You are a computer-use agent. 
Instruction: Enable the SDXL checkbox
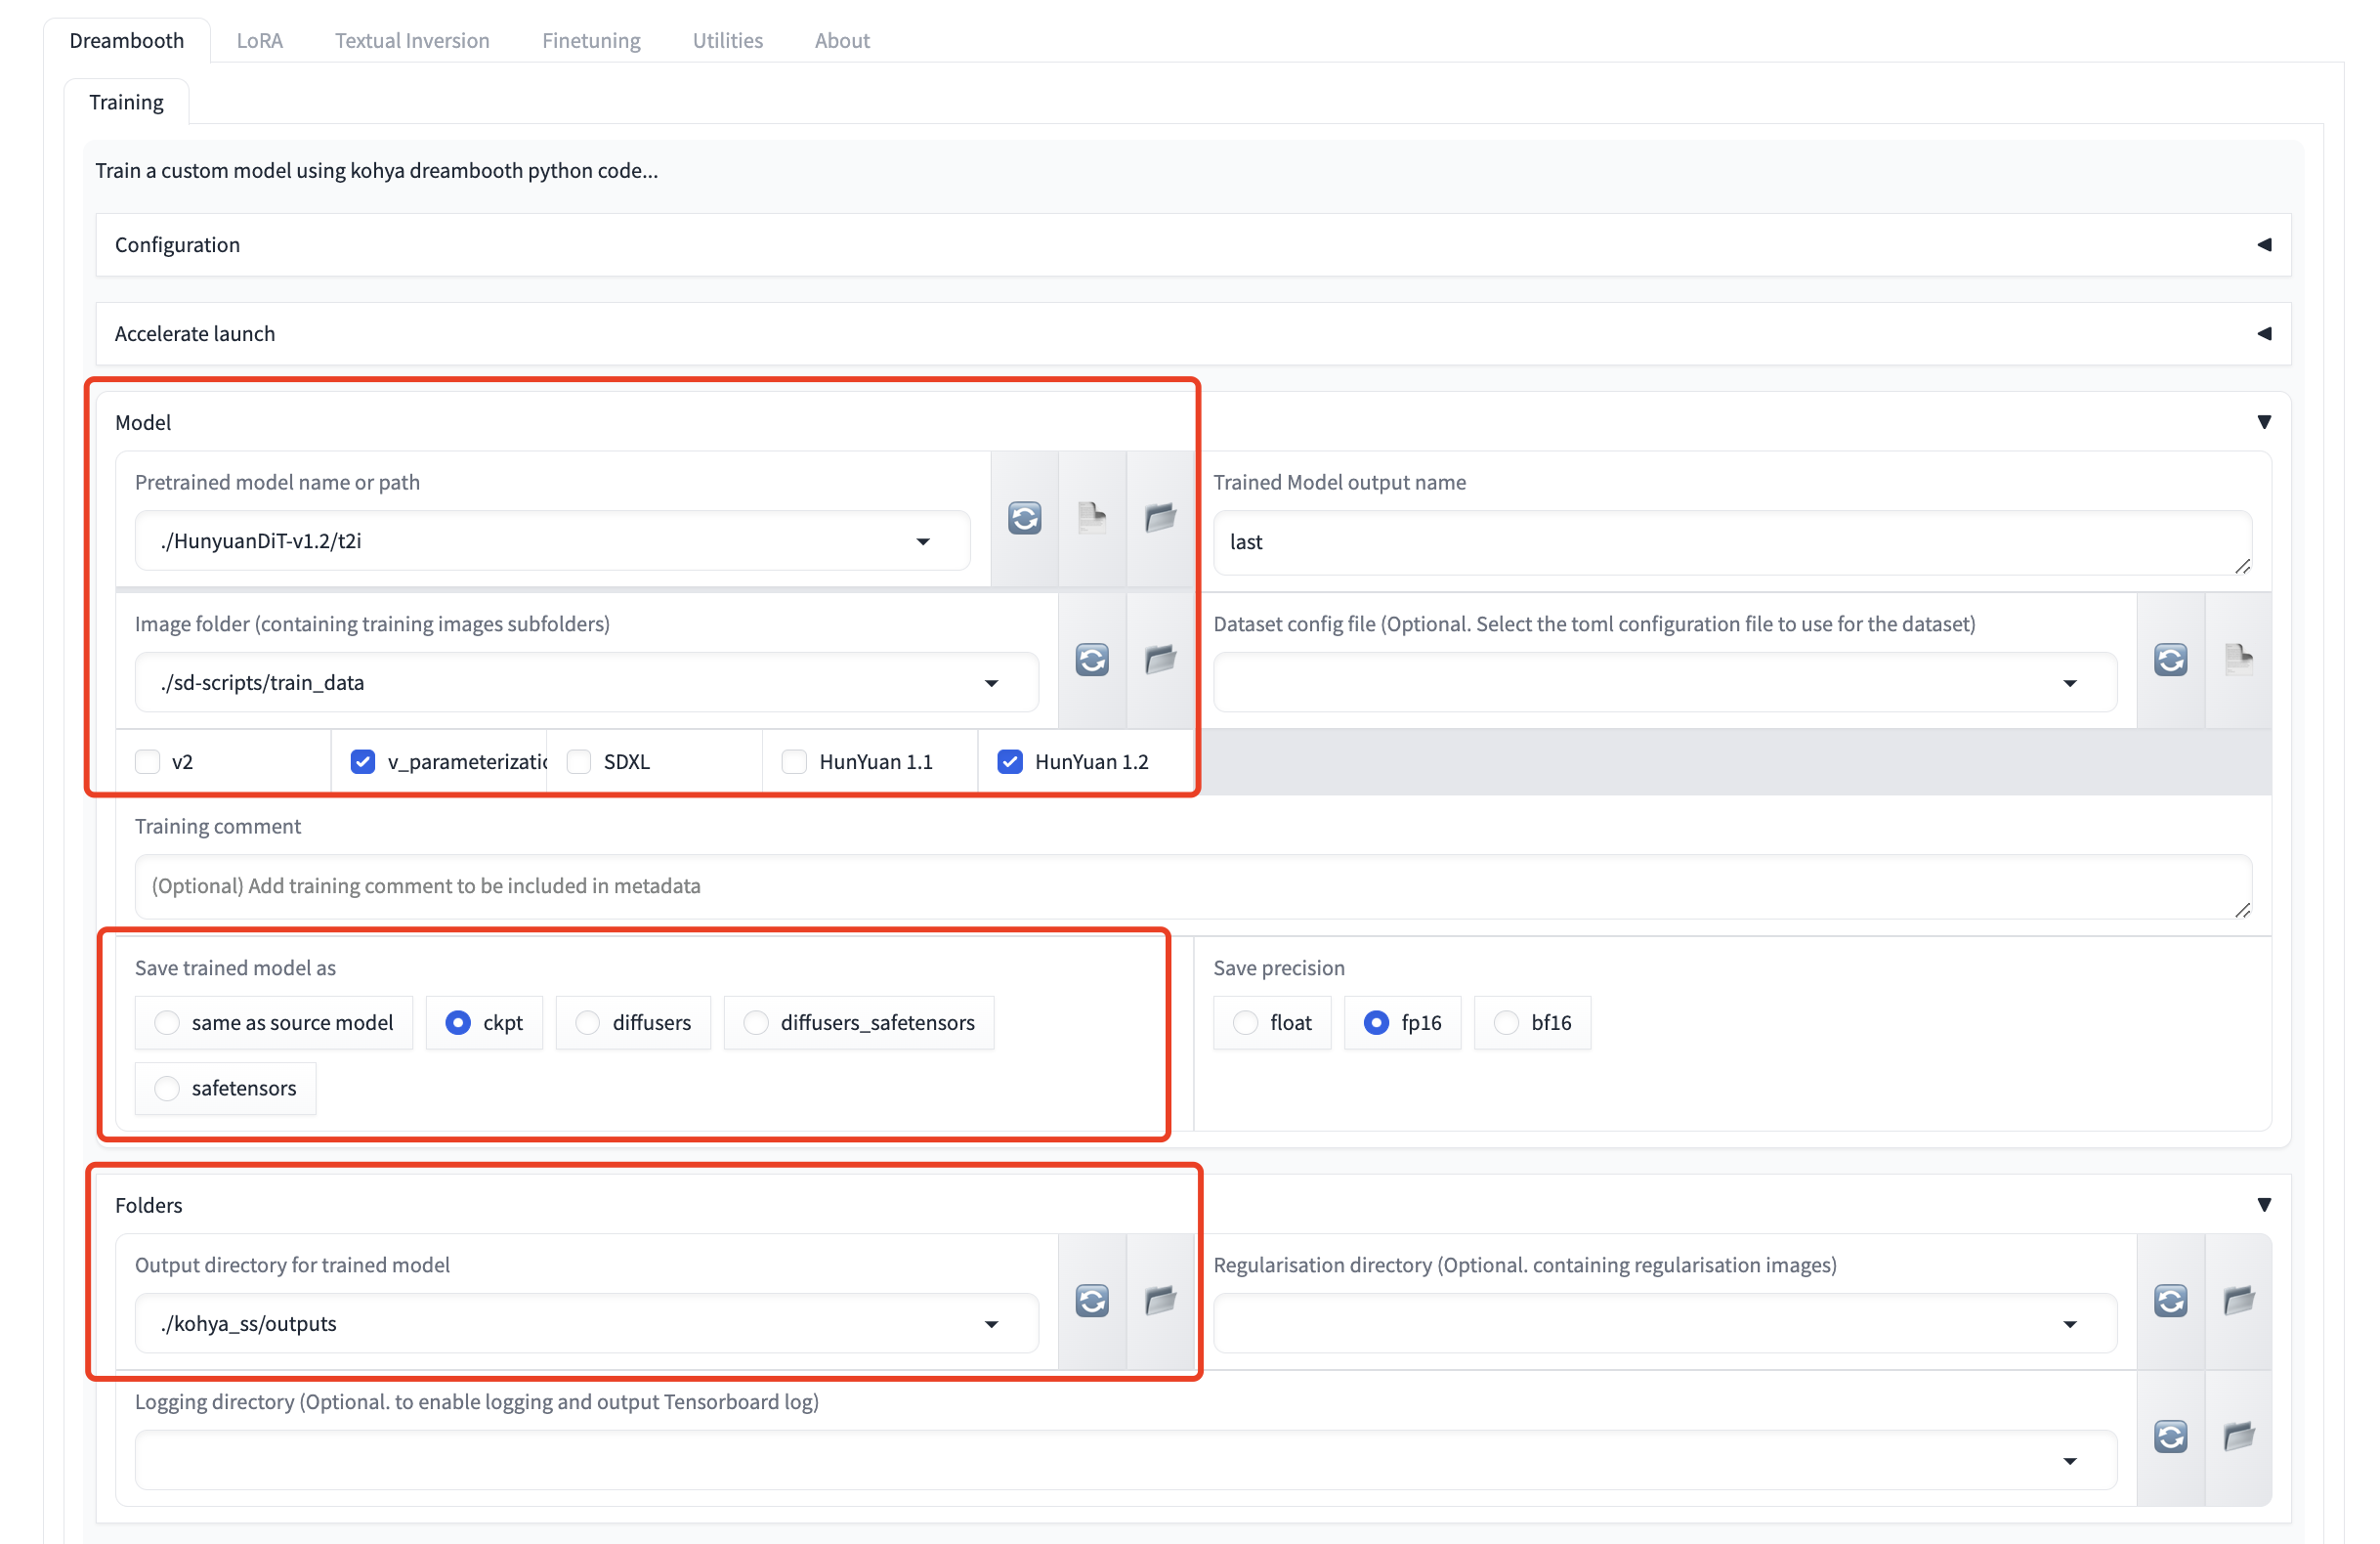579,762
